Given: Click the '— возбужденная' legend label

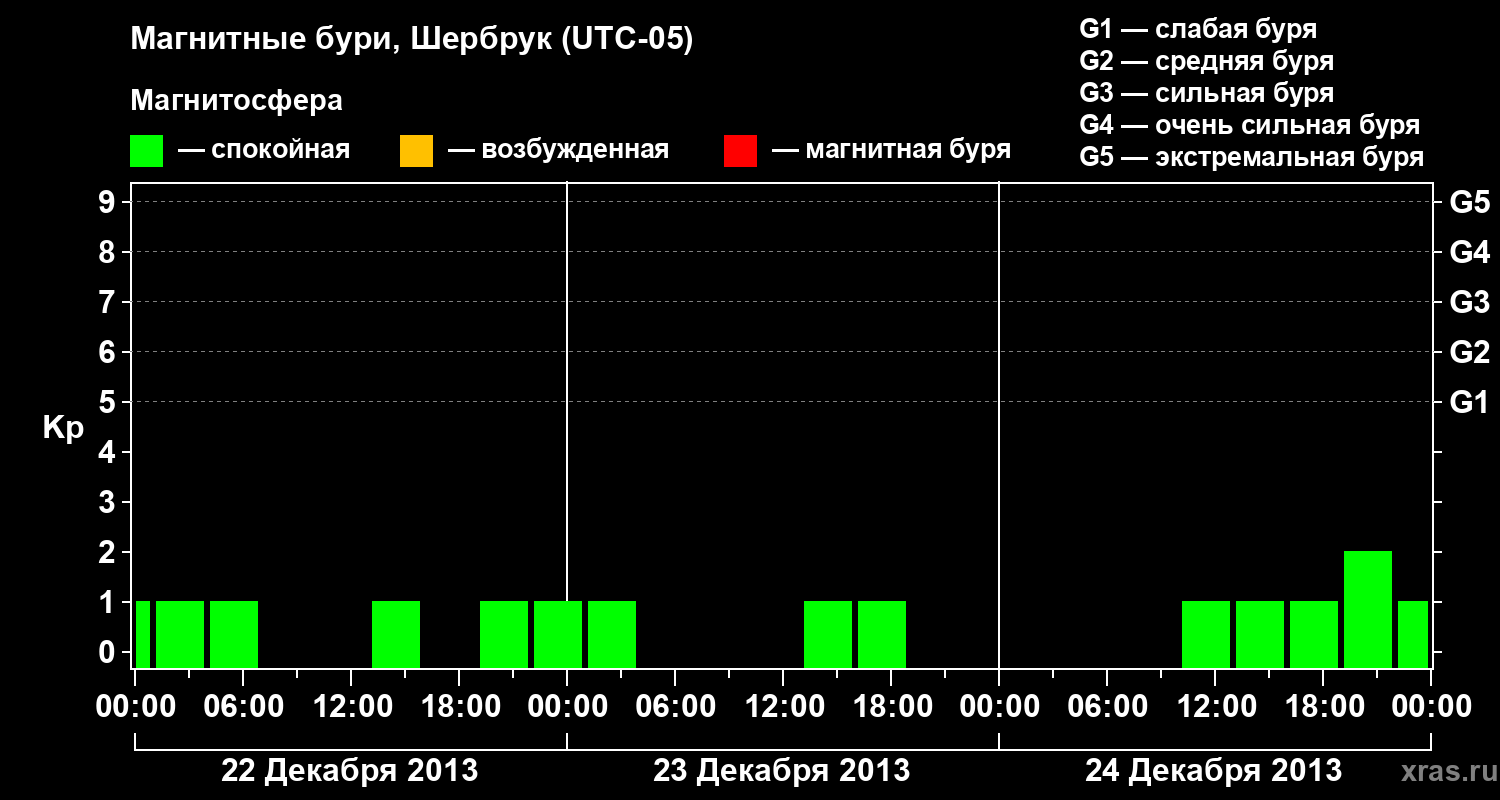Looking at the screenshot, I should pyautogui.click(x=559, y=150).
